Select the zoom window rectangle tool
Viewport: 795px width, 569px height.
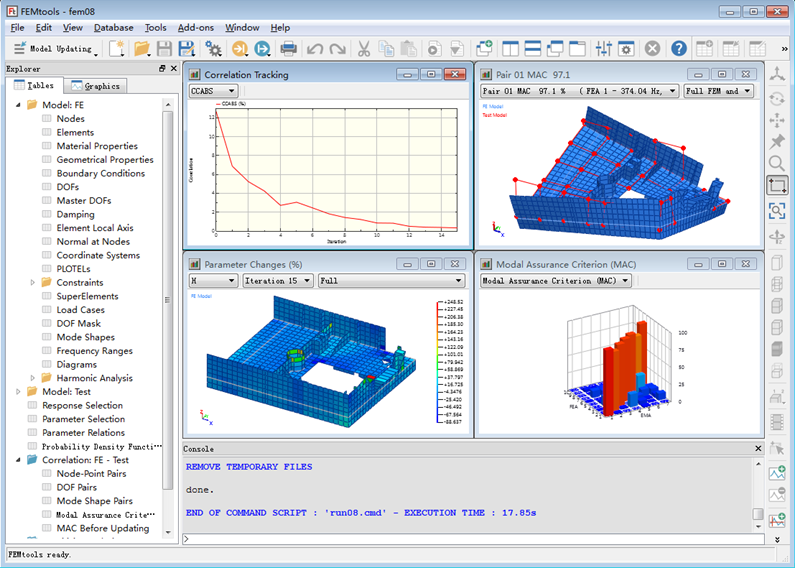click(777, 185)
